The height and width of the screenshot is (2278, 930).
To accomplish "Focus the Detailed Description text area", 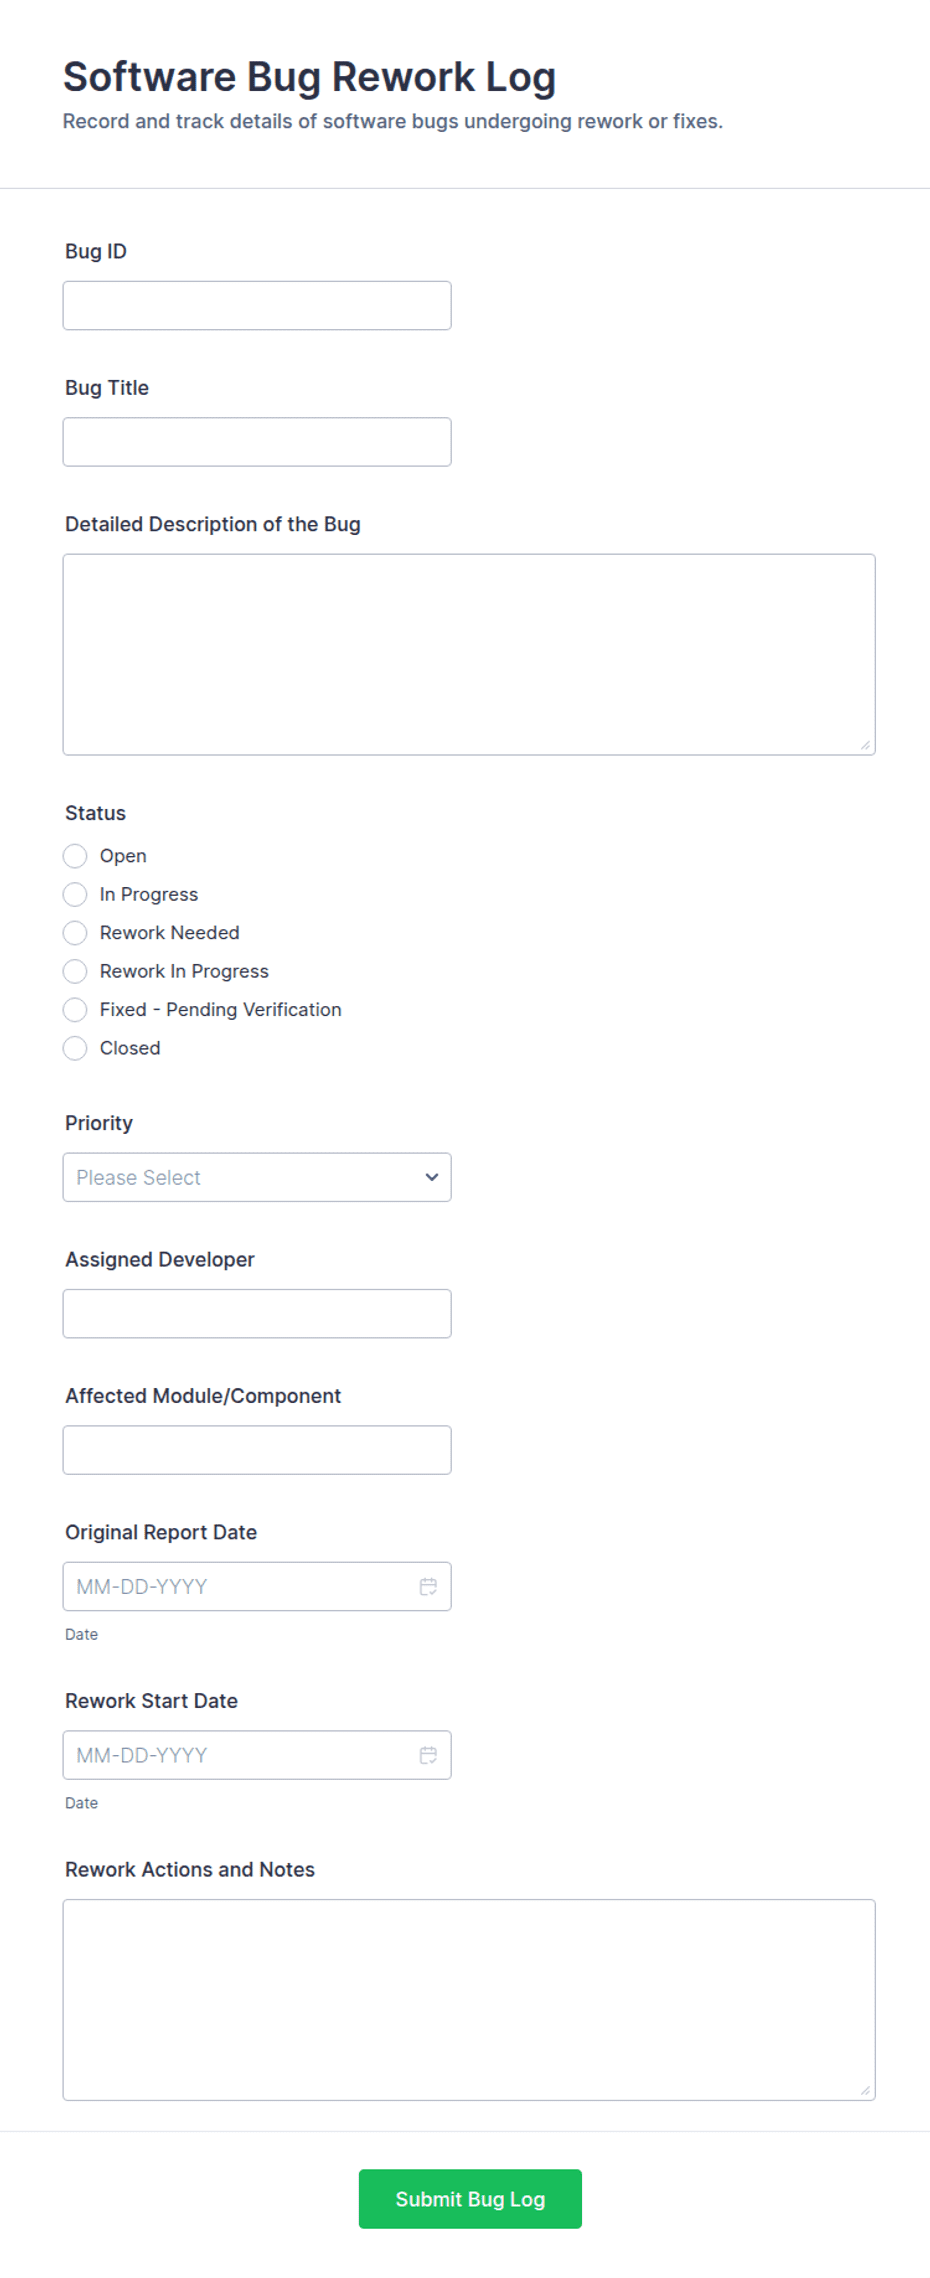I will click(469, 654).
